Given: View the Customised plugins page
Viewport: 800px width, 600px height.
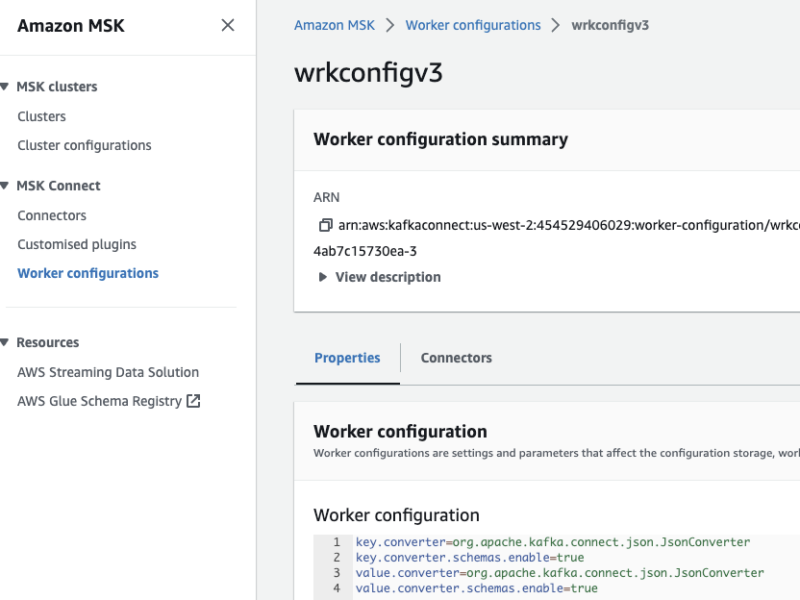Looking at the screenshot, I should pos(76,244).
